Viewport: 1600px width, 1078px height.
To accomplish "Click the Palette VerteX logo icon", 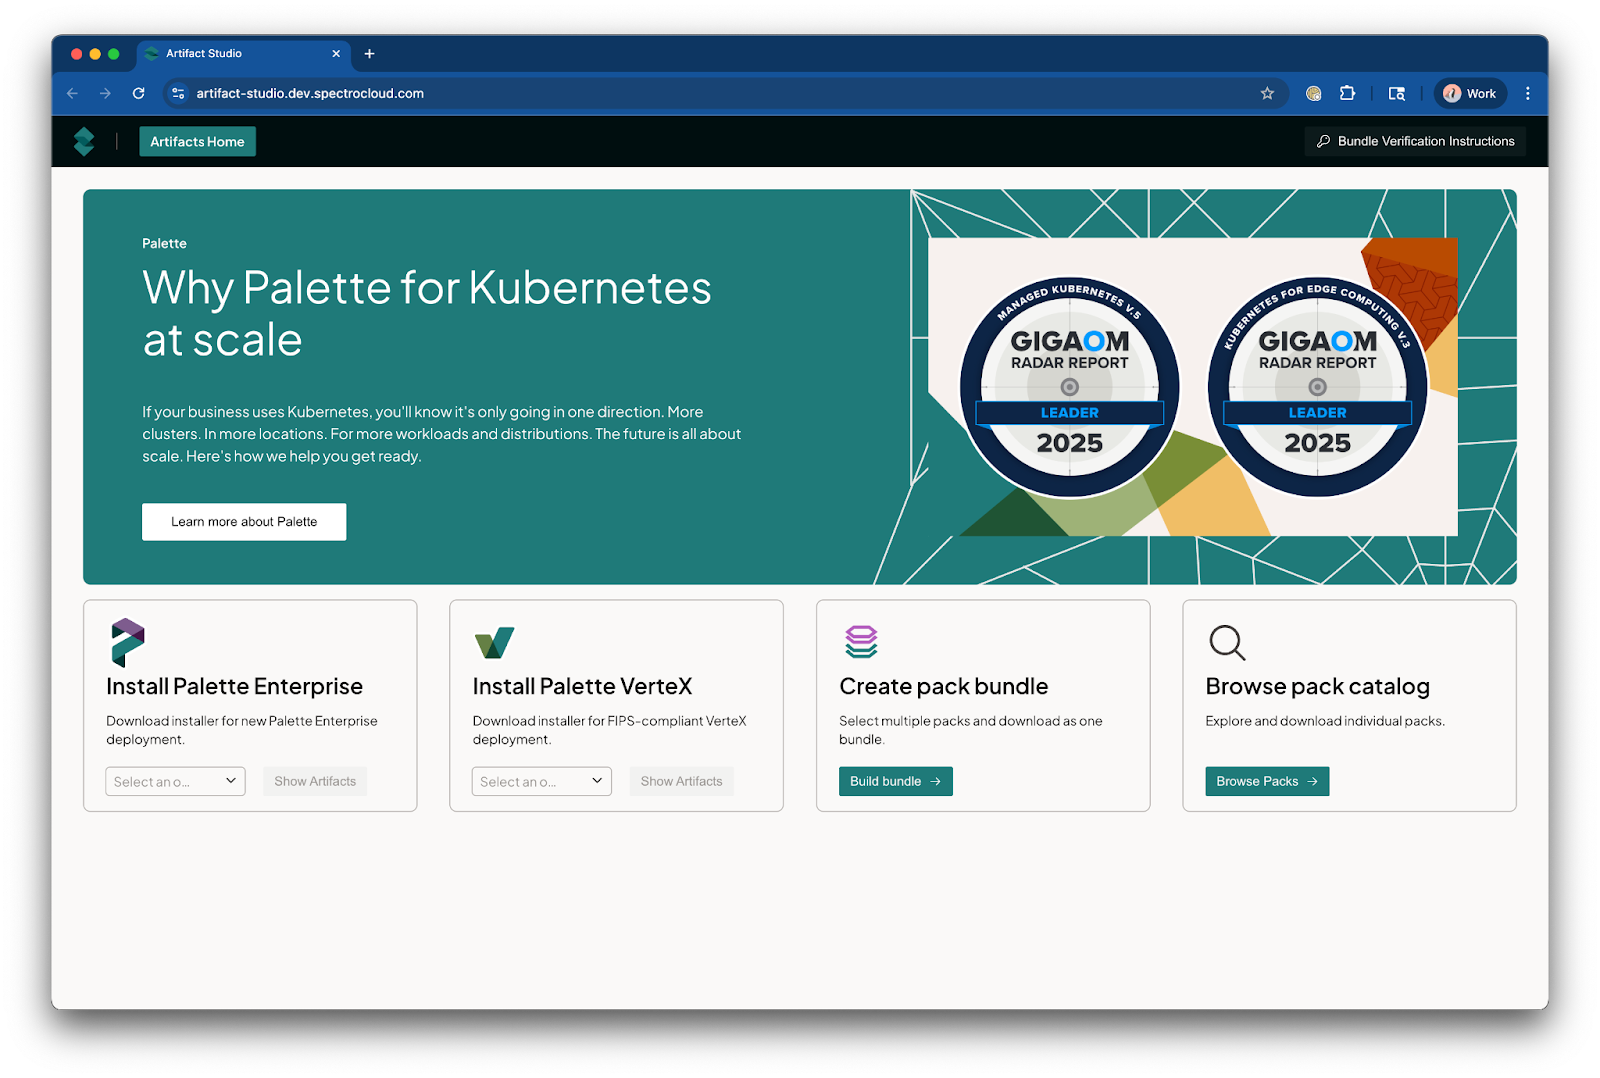I will click(x=494, y=642).
